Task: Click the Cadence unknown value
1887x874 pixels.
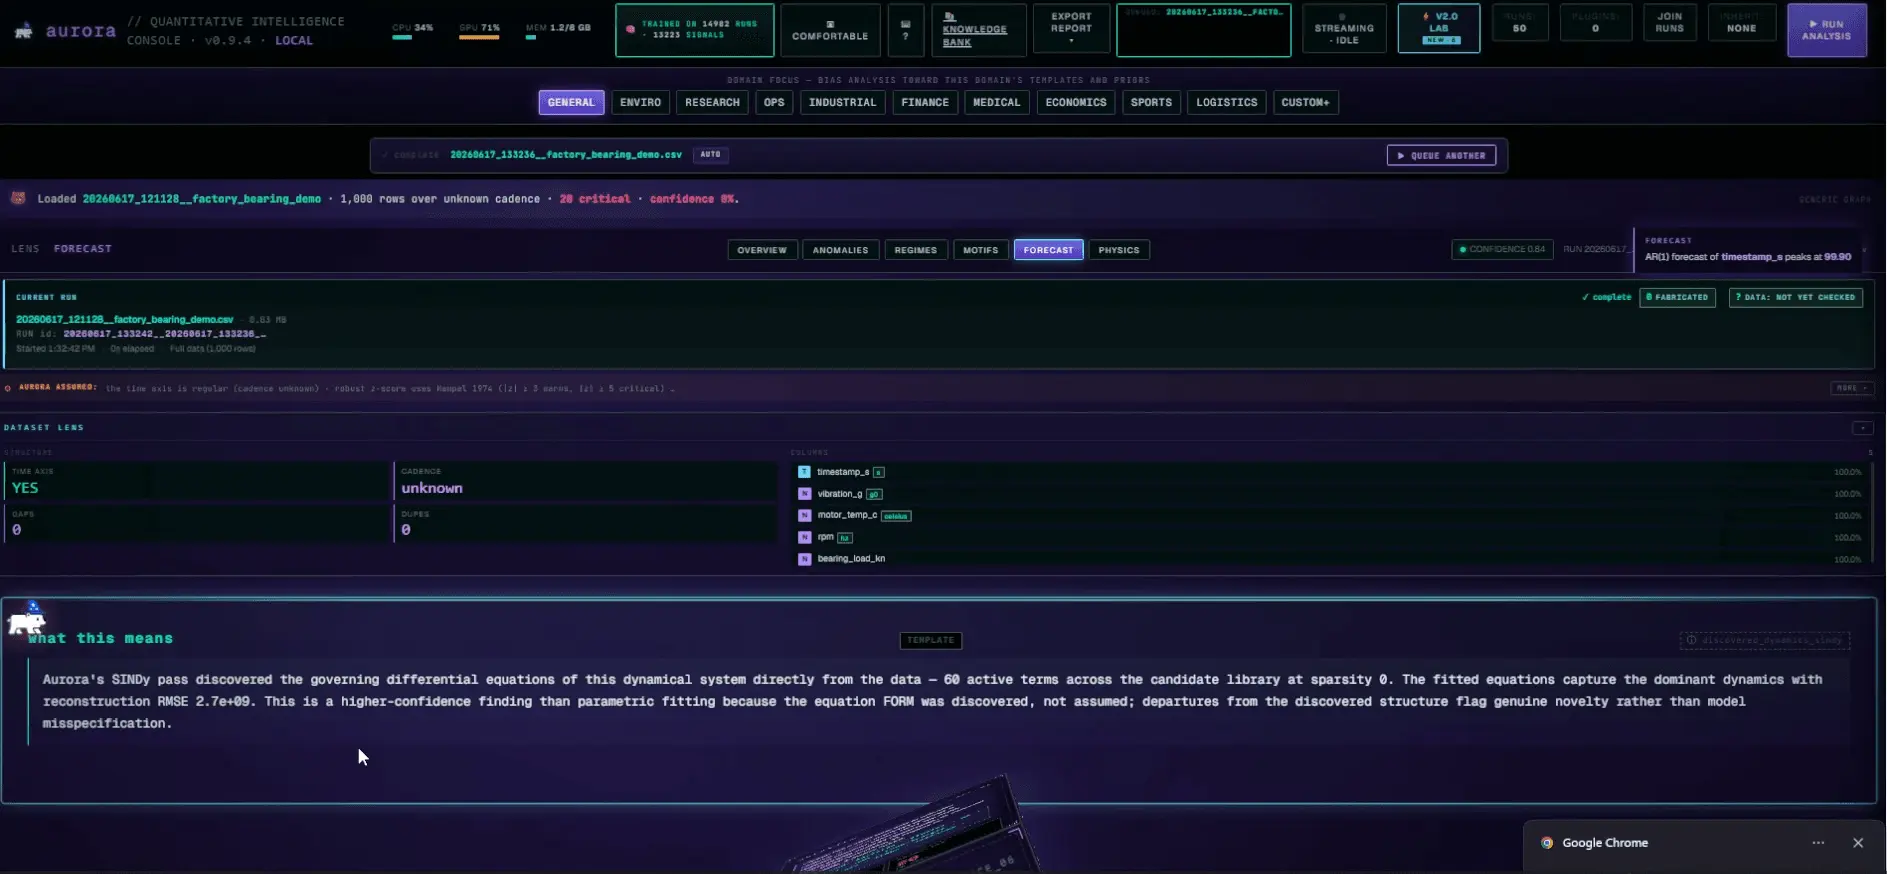Action: (x=432, y=488)
